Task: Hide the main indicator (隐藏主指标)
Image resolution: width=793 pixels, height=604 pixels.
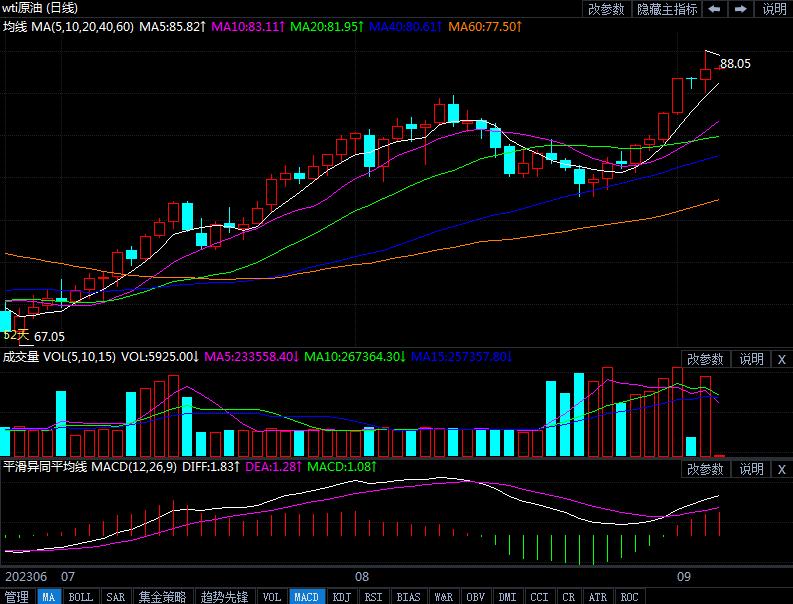Action: [667, 9]
